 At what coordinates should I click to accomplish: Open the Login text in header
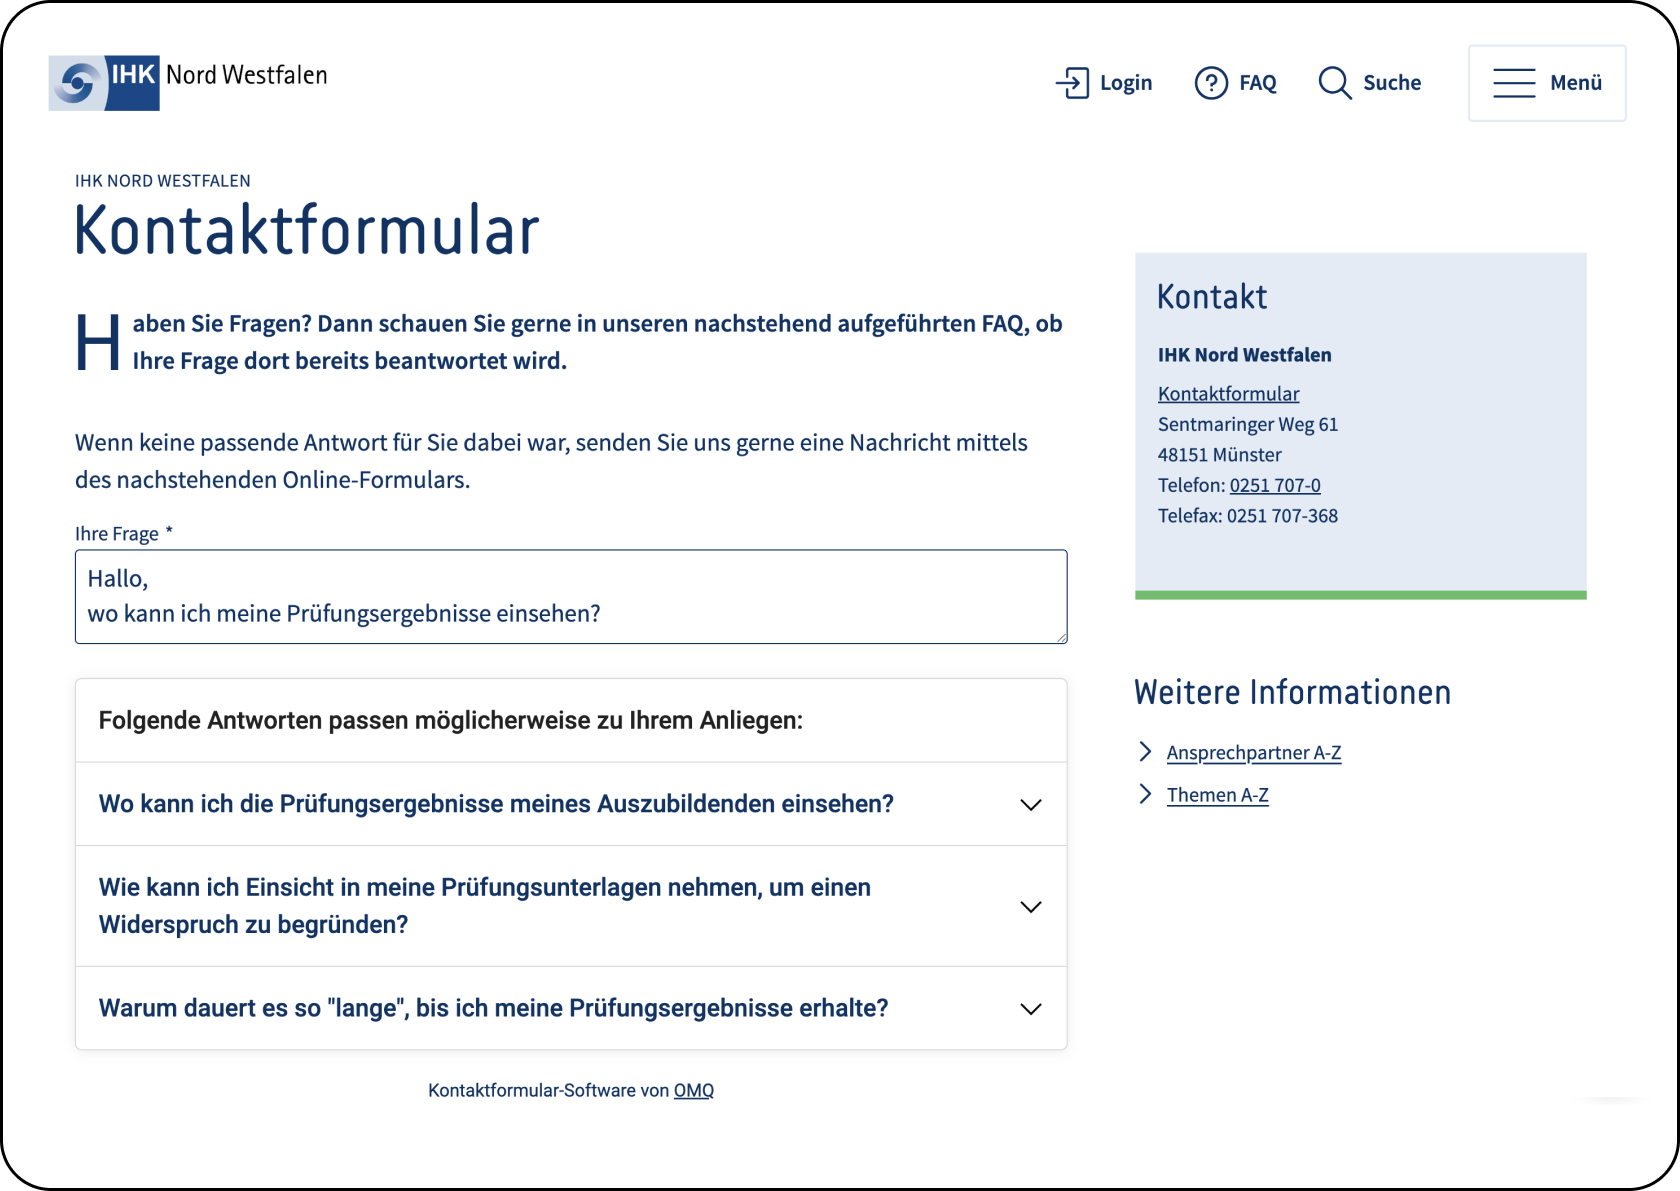coord(1126,83)
